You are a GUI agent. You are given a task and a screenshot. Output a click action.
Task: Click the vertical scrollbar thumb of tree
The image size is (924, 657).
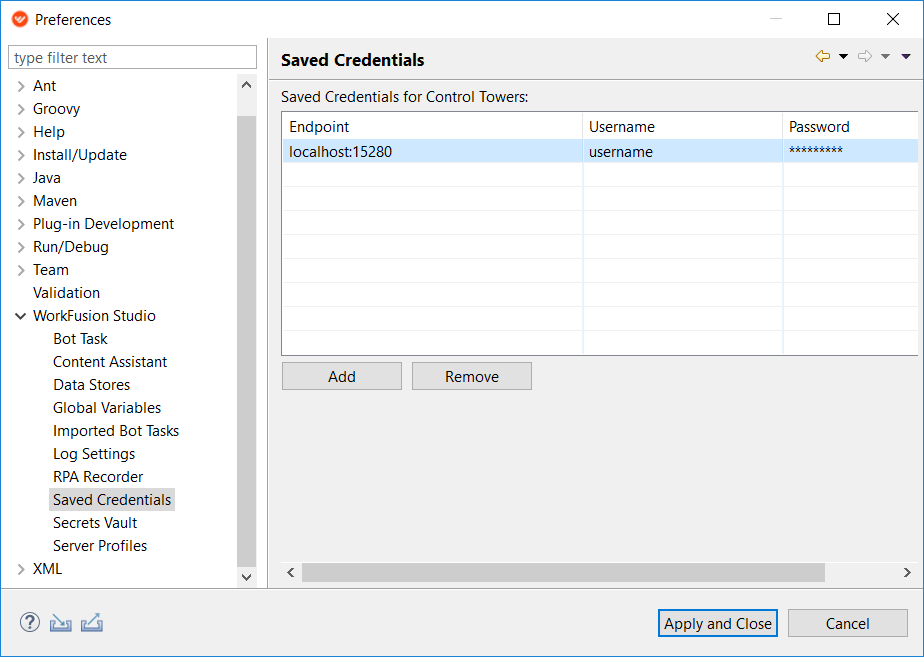[x=246, y=341]
